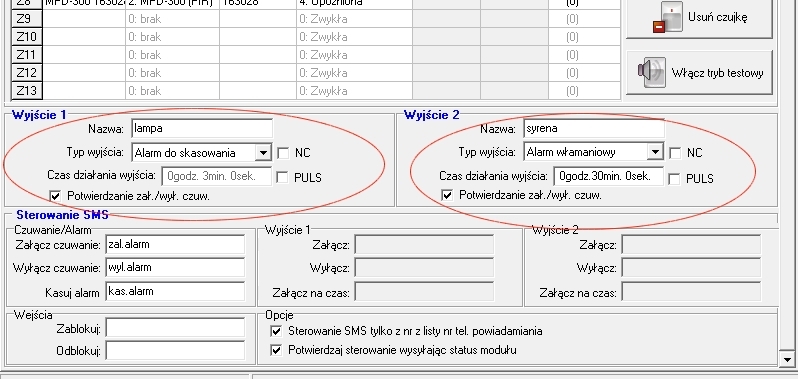Enable NC checkbox for Wyjście 1
Screen dimensions: 798x379
tap(283, 153)
